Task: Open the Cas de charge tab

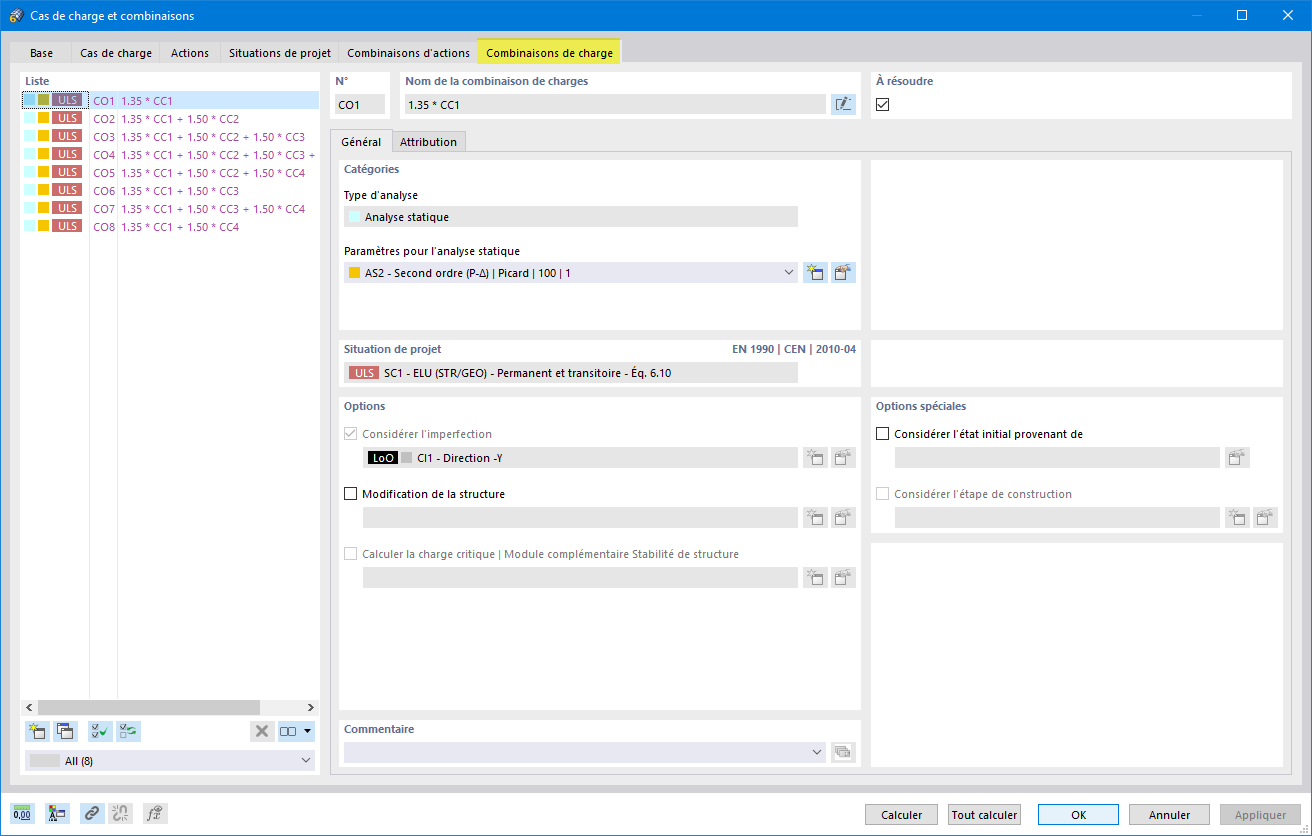Action: coord(116,52)
